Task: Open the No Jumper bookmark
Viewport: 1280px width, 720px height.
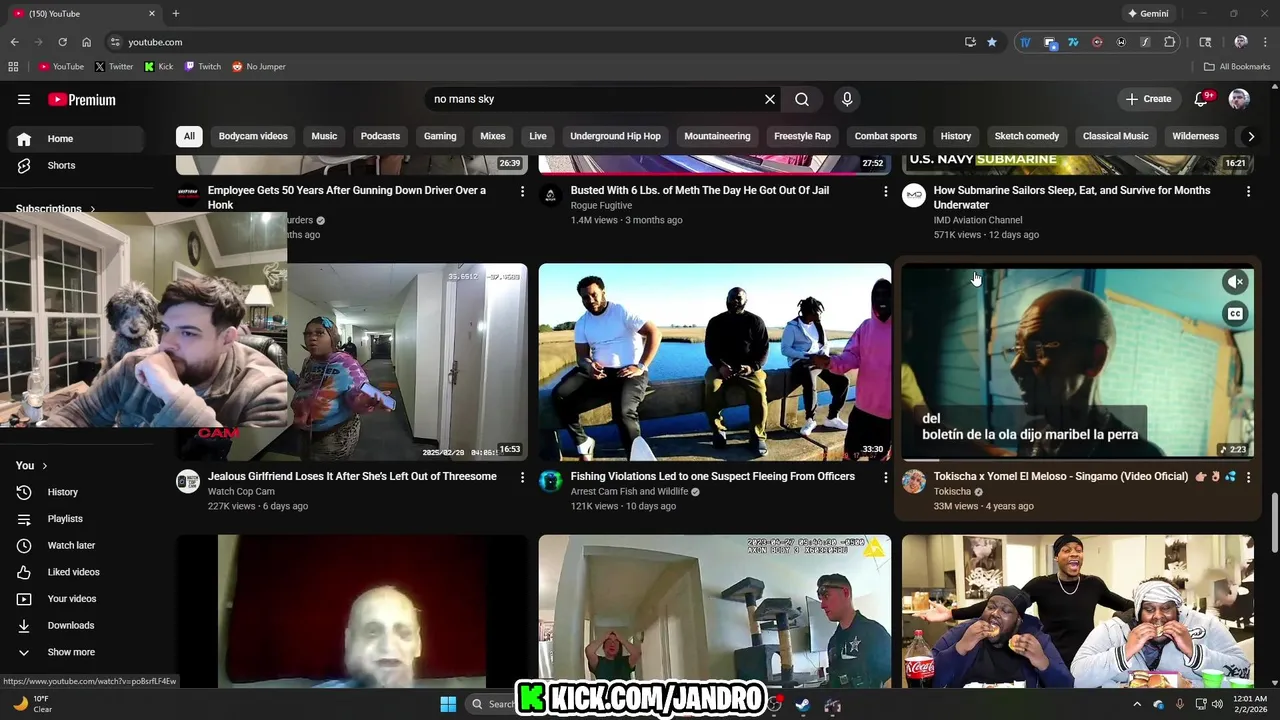Action: [x=259, y=67]
